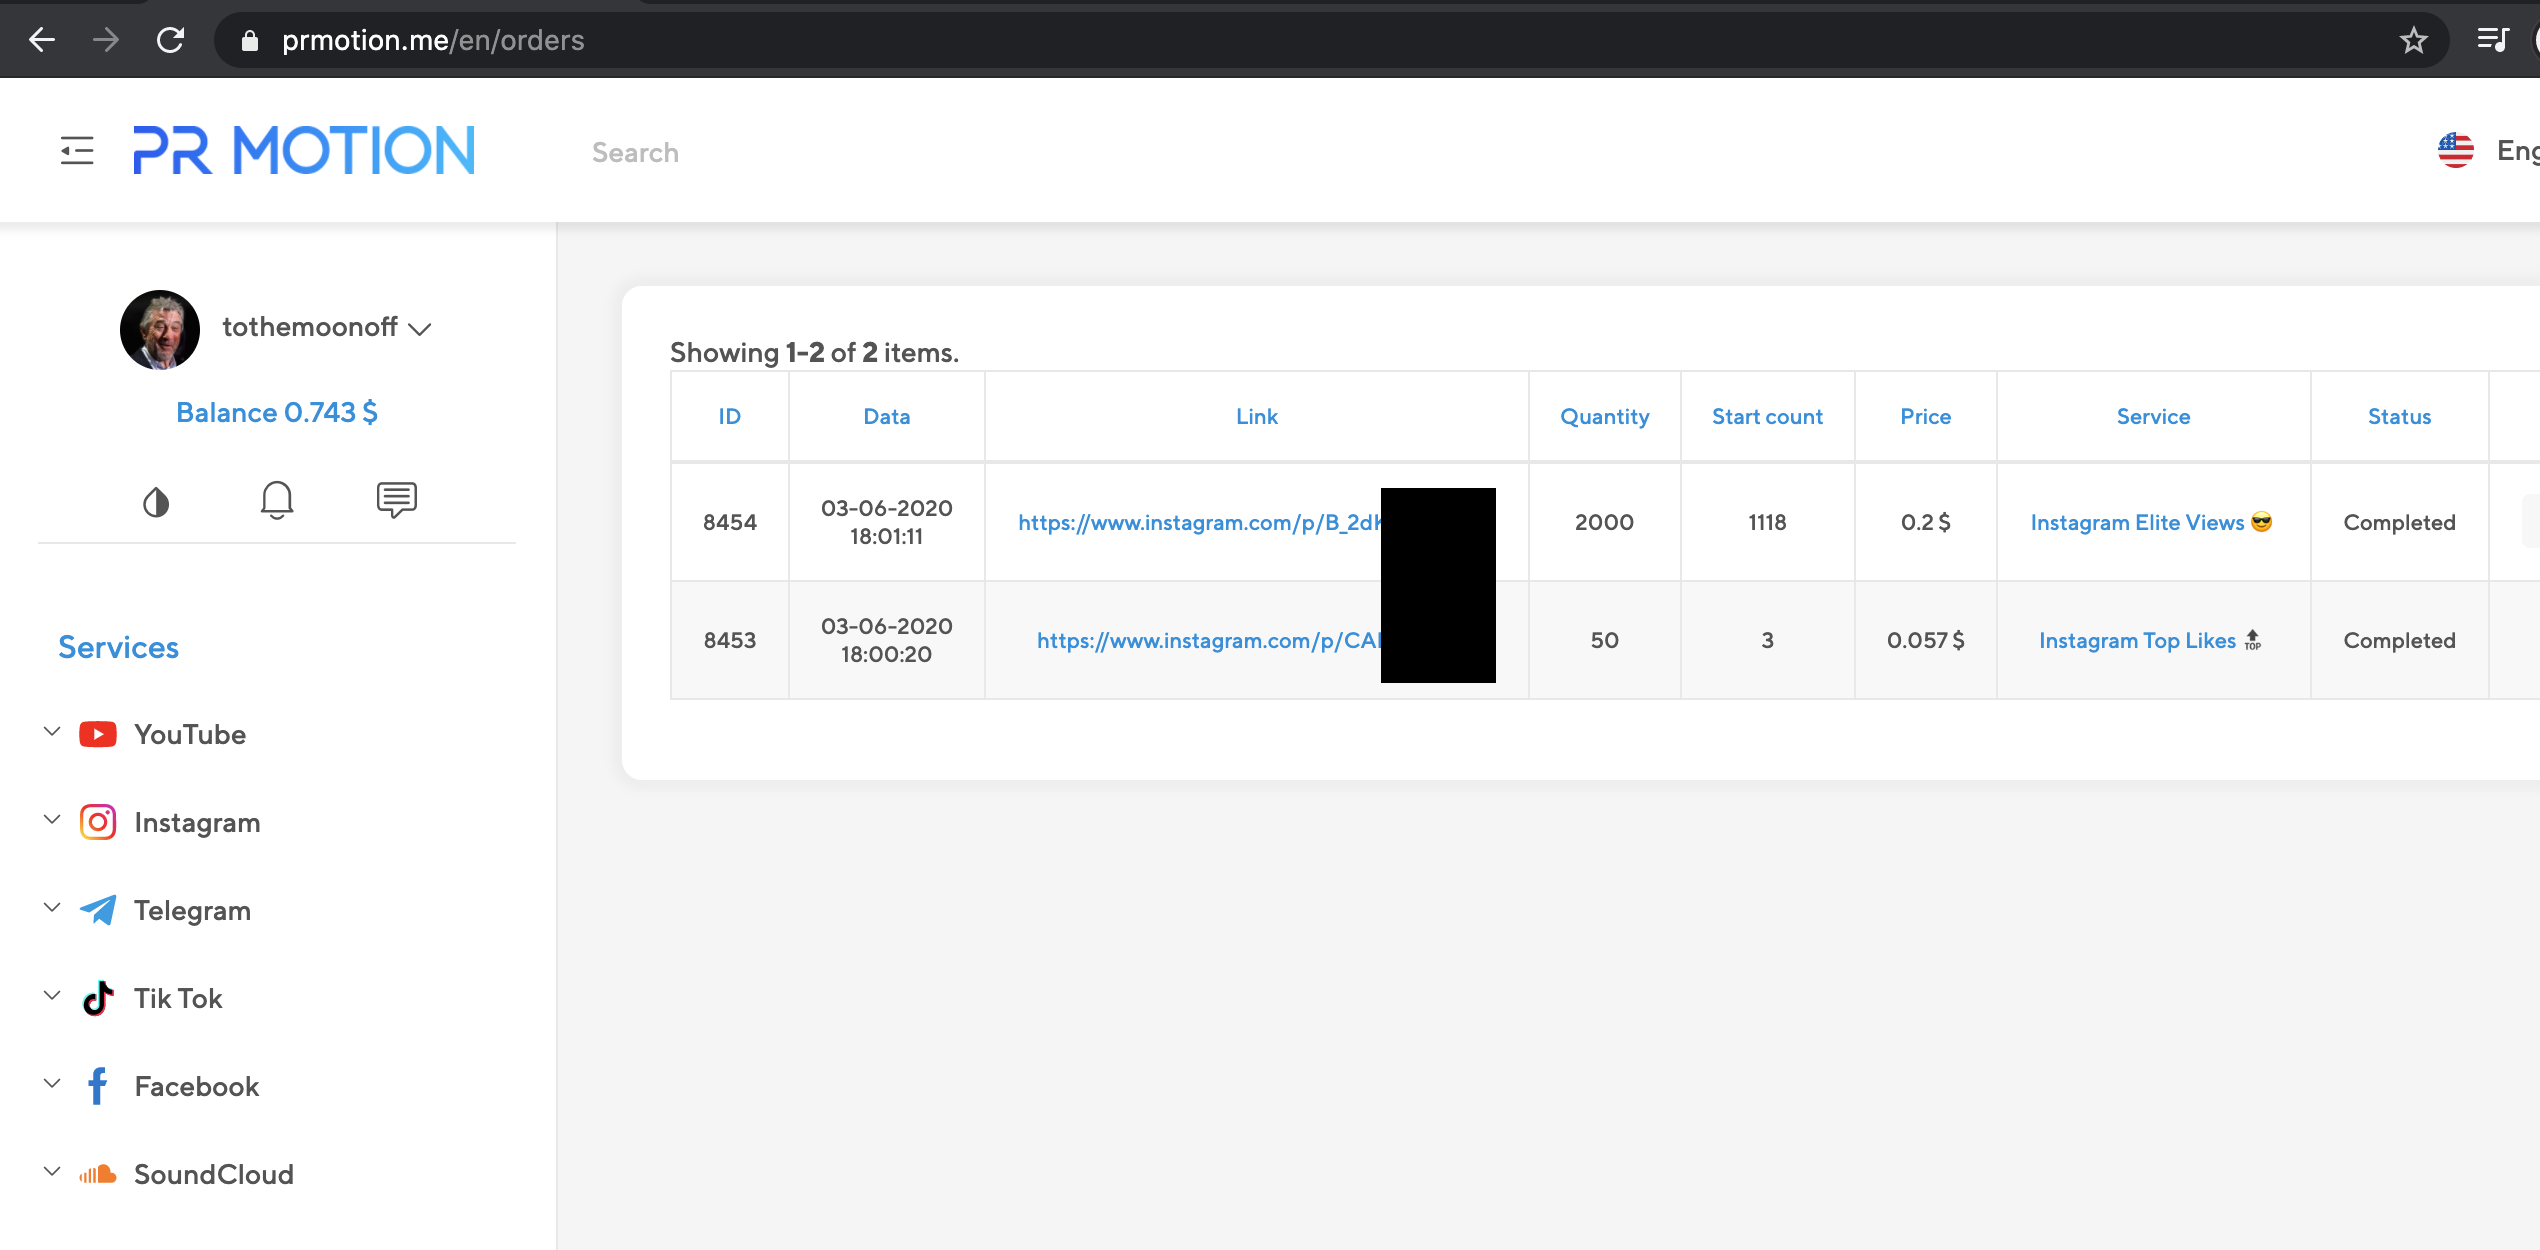2540x1250 pixels.
Task: Open Instagram link for order 8454
Action: click(1200, 522)
